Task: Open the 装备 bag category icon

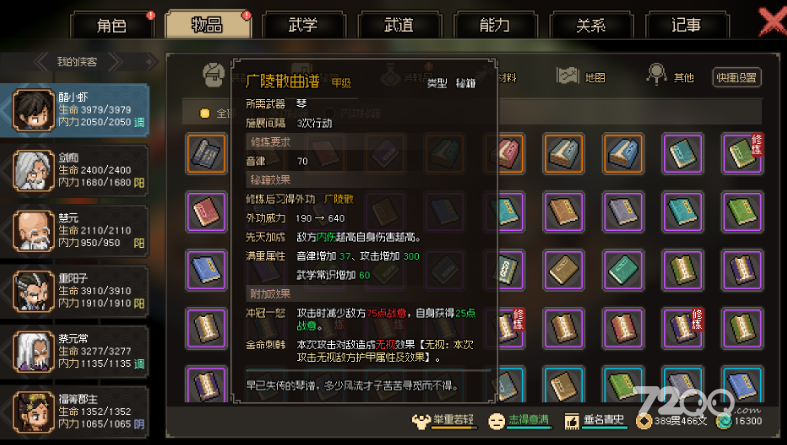Action: point(213,75)
